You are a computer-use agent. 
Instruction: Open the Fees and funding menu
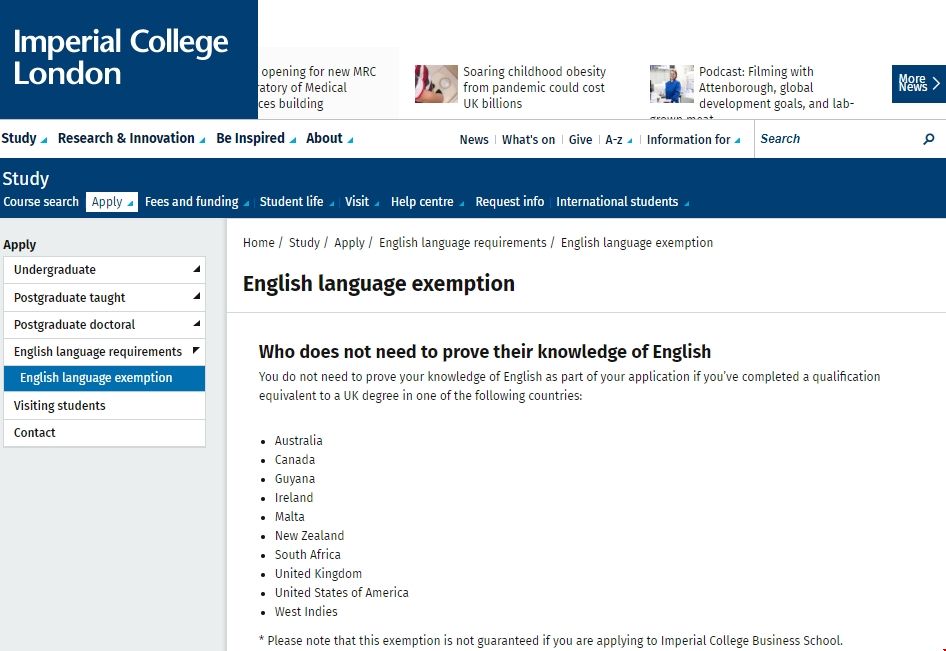tap(196, 202)
